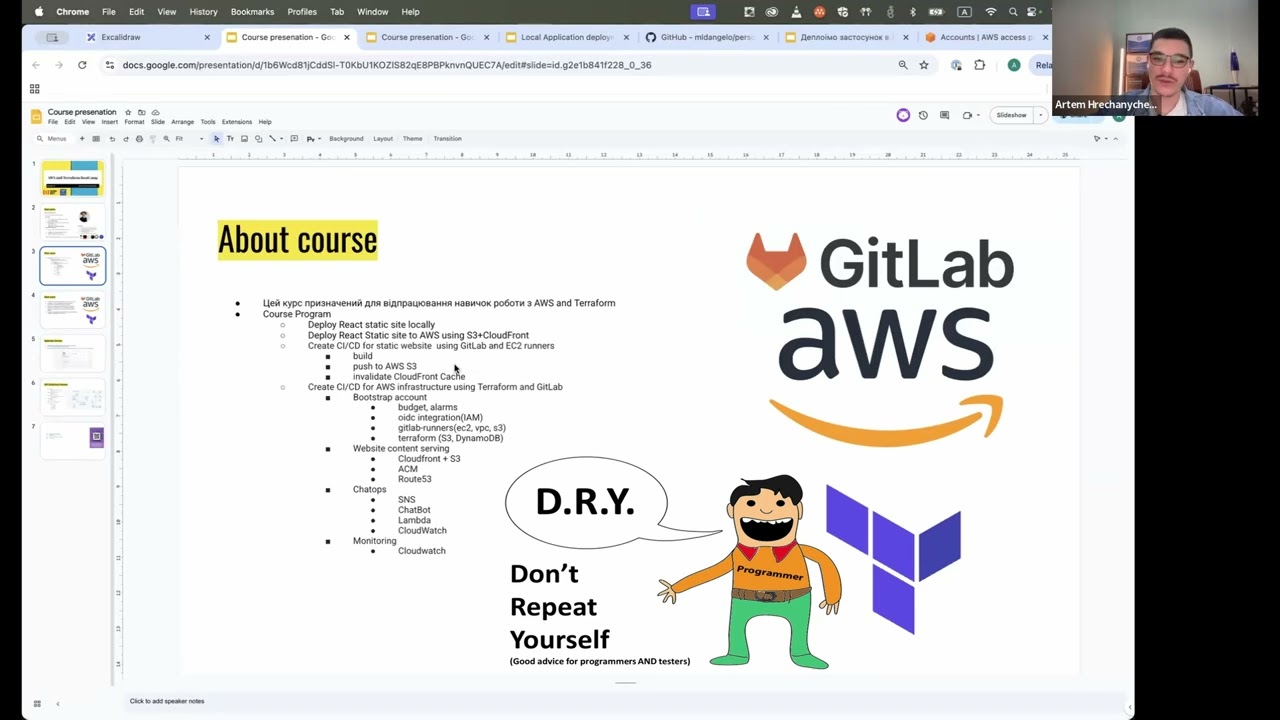
Task: Undo the last action
Action: [112, 138]
